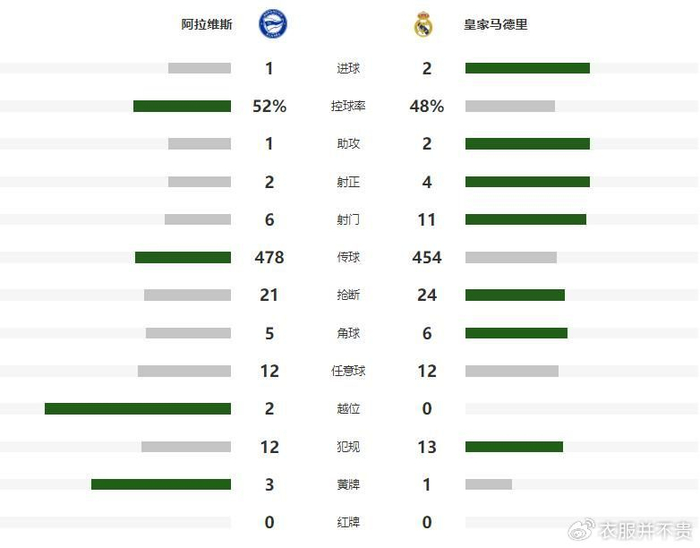The width and height of the screenshot is (700, 548).
Task: Select the 控球率 stat label
Action: pyautogui.click(x=349, y=106)
